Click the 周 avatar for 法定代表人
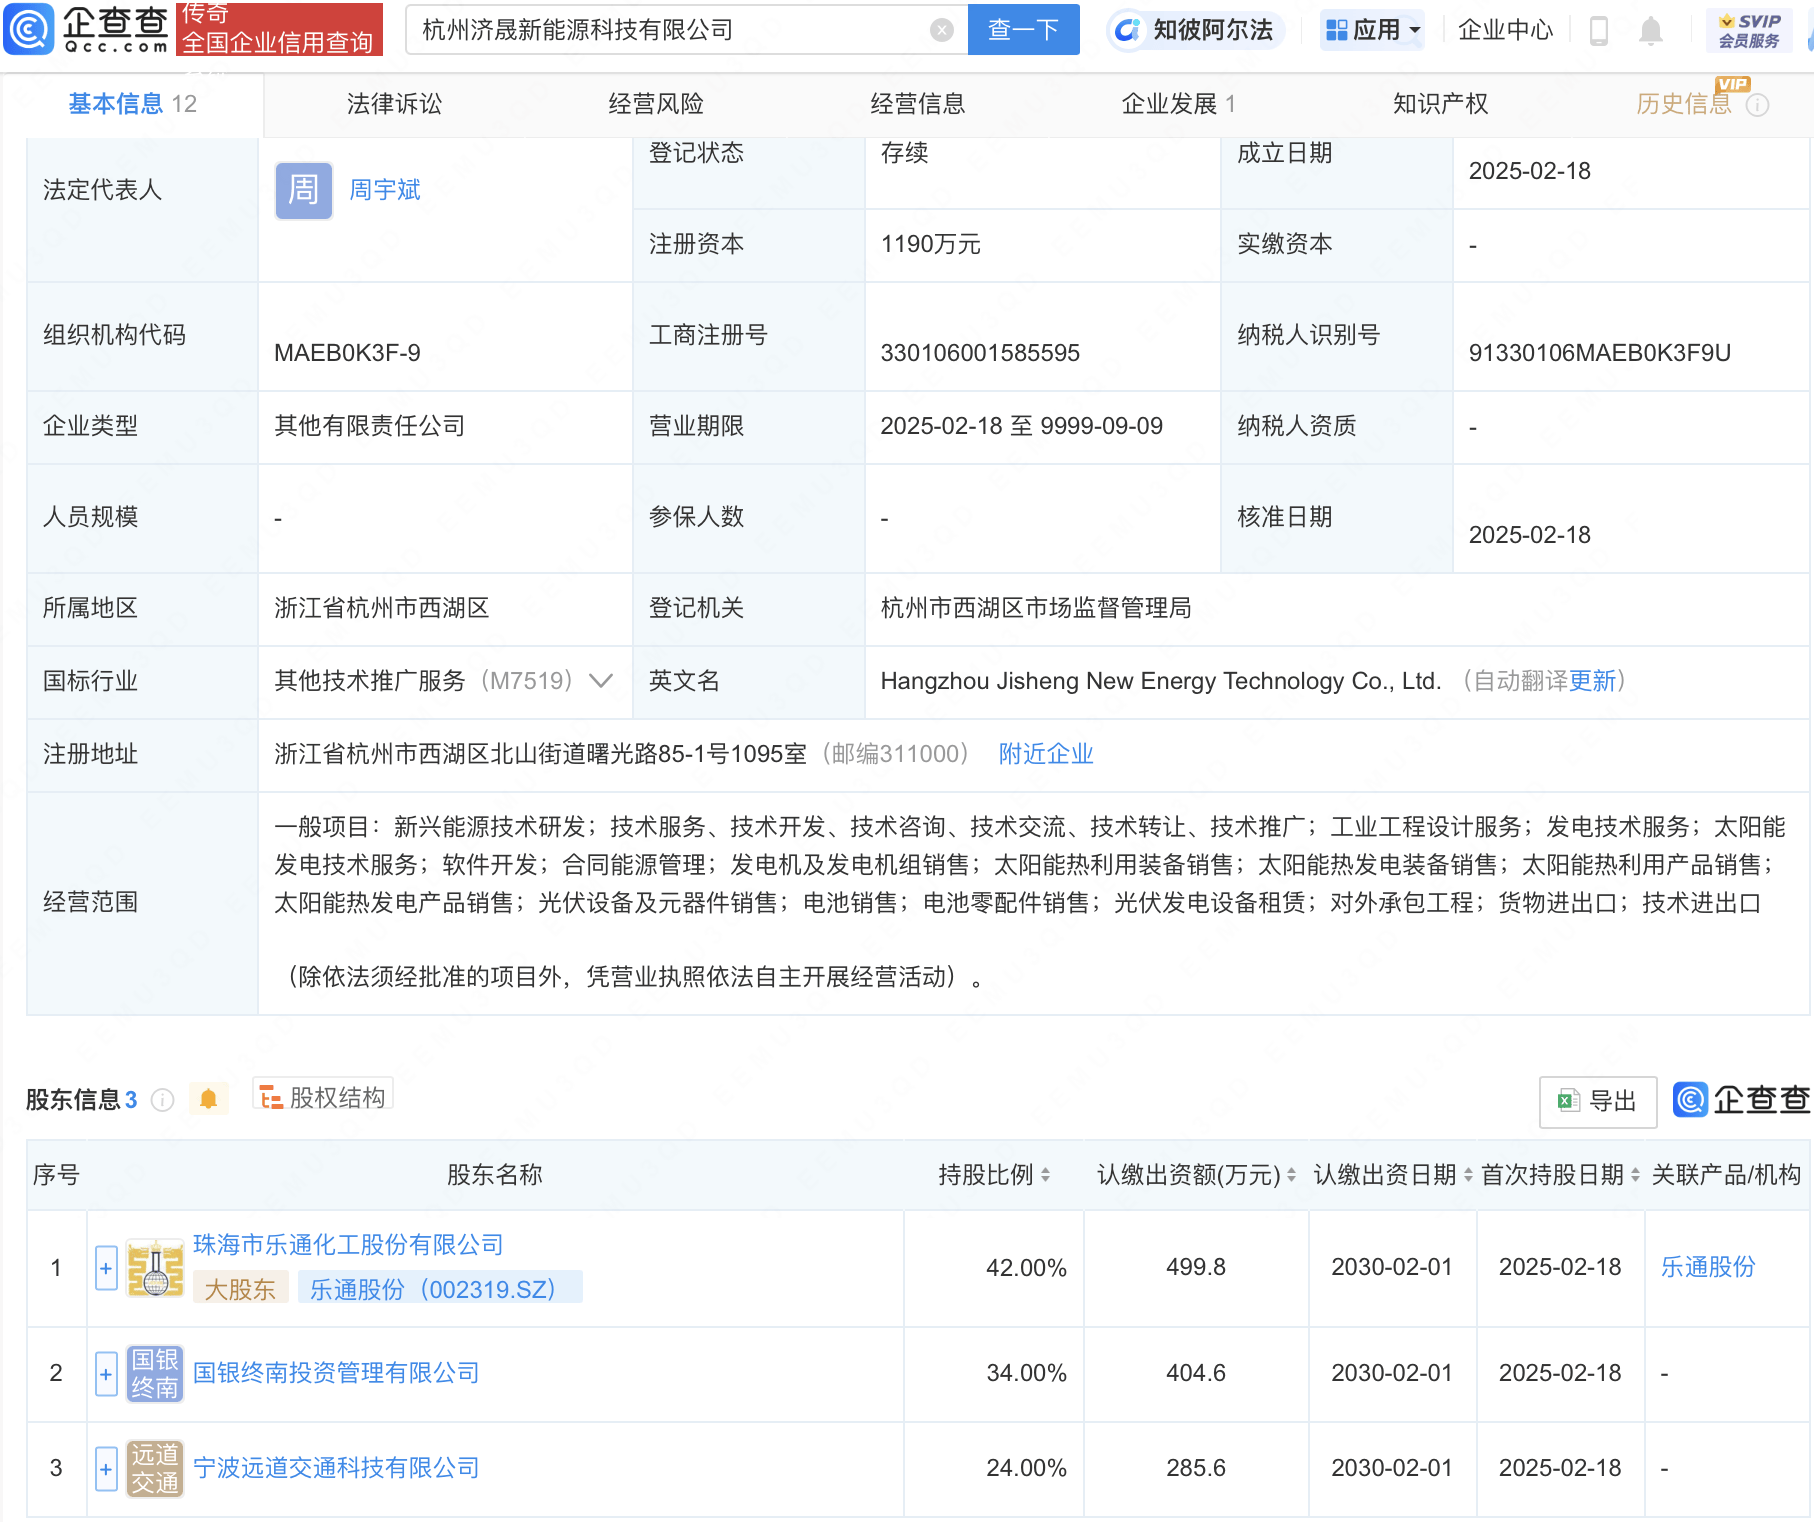The width and height of the screenshot is (1814, 1522). point(302,190)
